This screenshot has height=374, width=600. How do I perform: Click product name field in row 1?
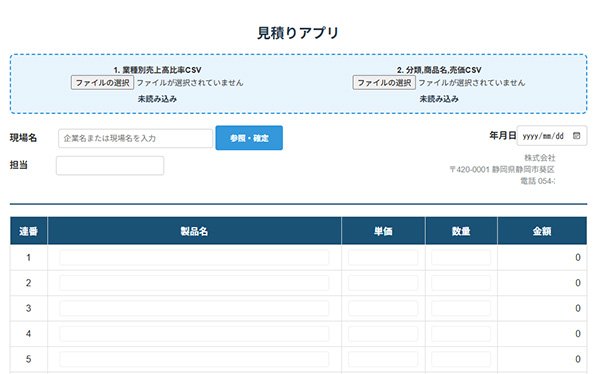tap(194, 258)
